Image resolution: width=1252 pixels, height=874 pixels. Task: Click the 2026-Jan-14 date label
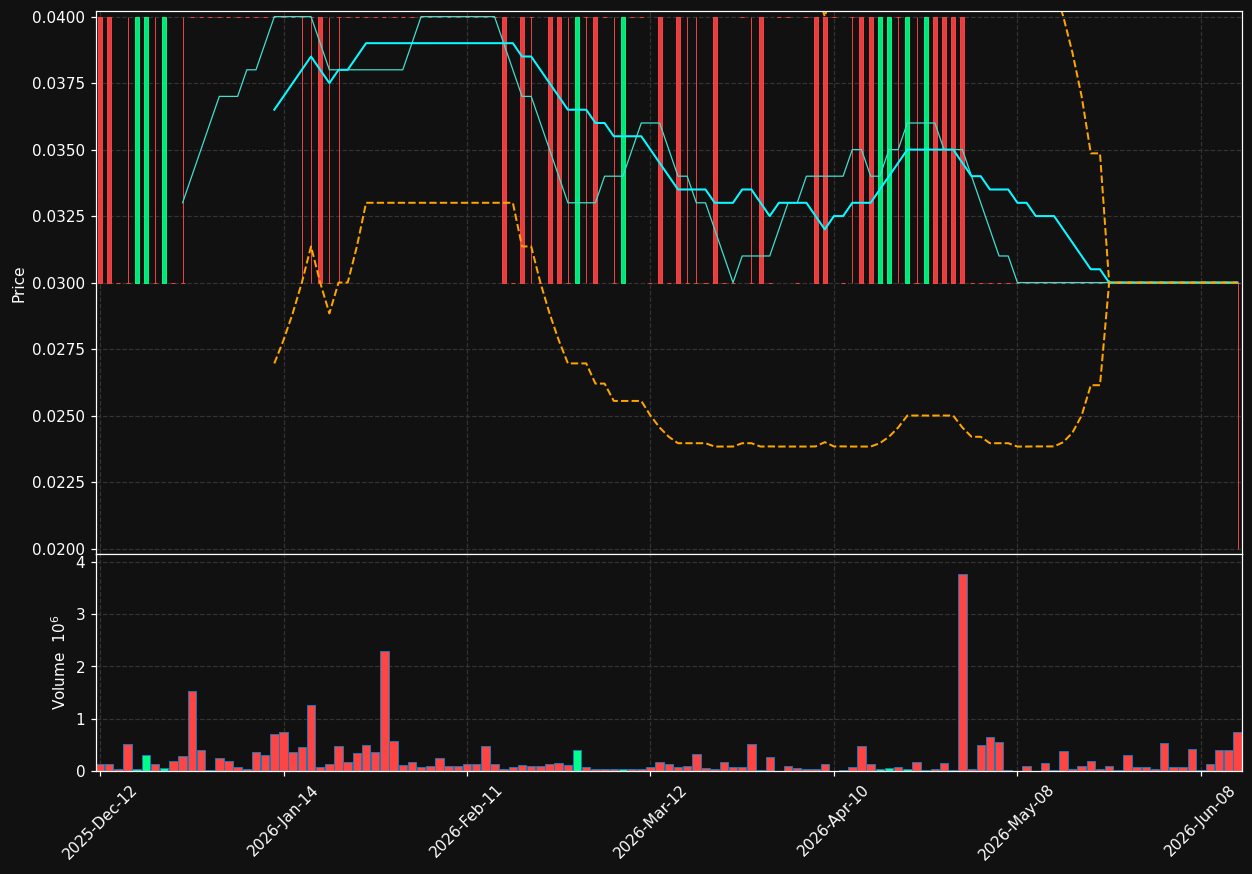(282, 822)
